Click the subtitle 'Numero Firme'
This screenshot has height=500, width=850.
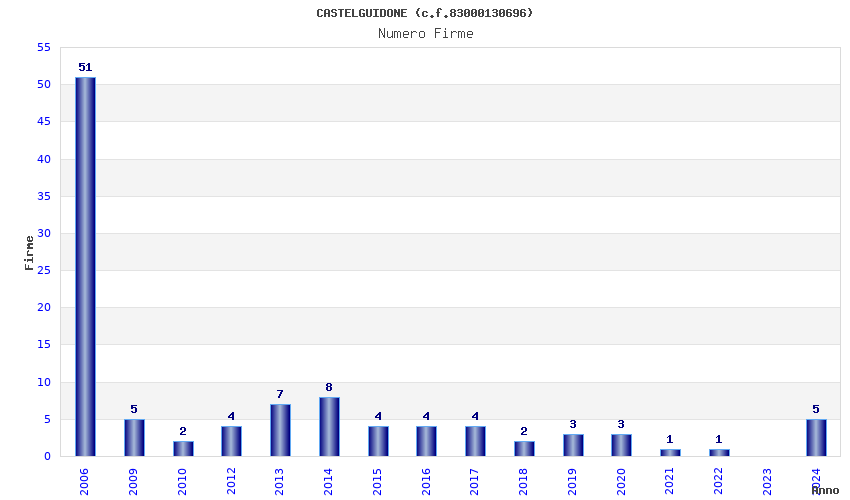click(426, 34)
